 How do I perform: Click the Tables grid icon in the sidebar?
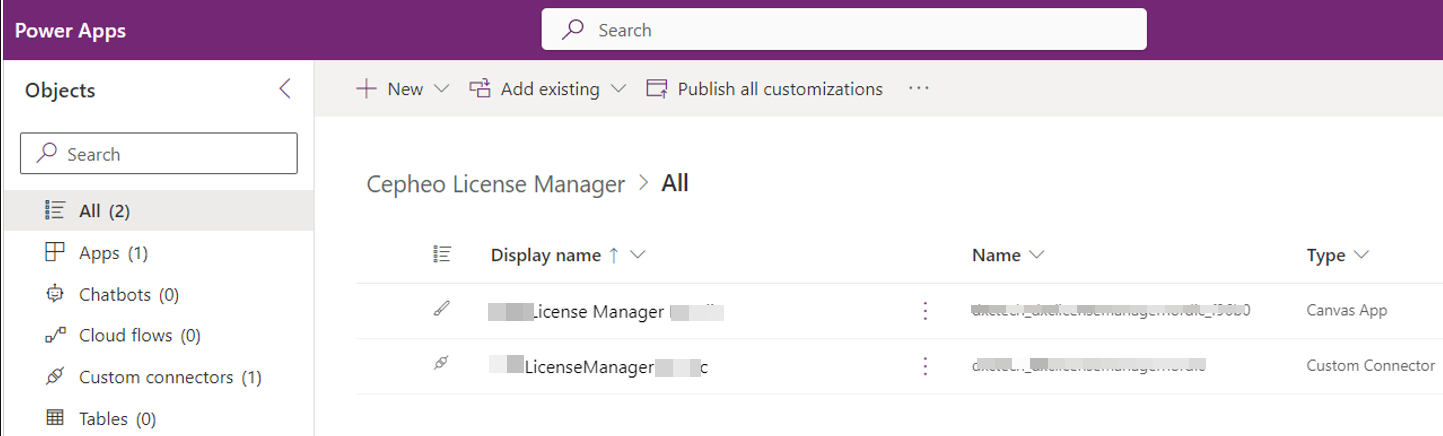click(55, 418)
